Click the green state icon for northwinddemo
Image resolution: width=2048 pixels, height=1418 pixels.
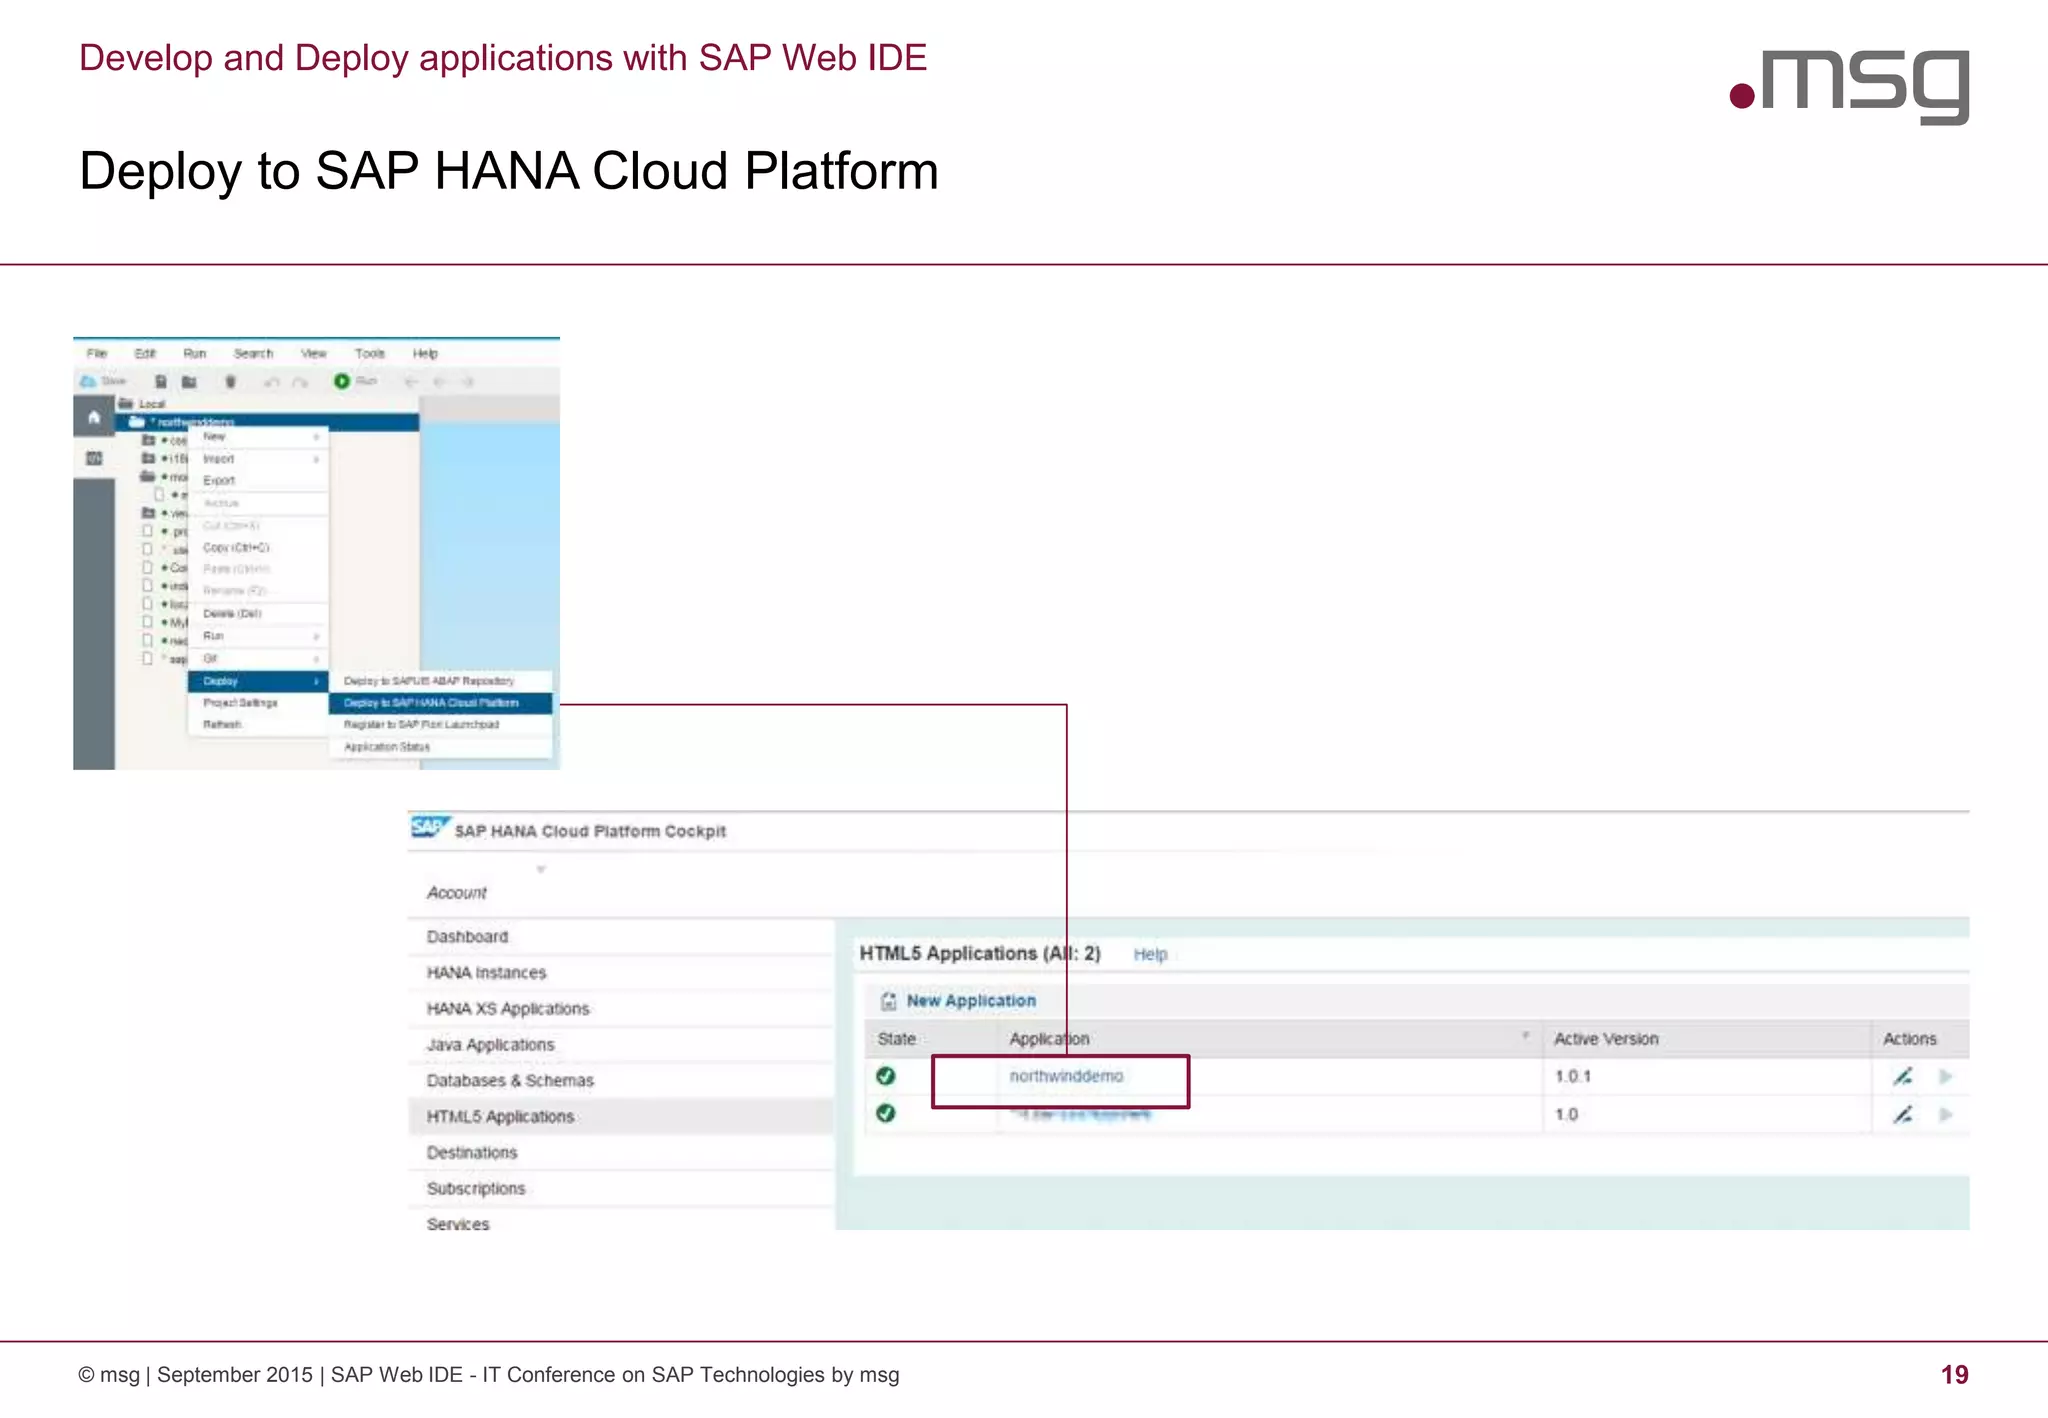click(x=886, y=1076)
